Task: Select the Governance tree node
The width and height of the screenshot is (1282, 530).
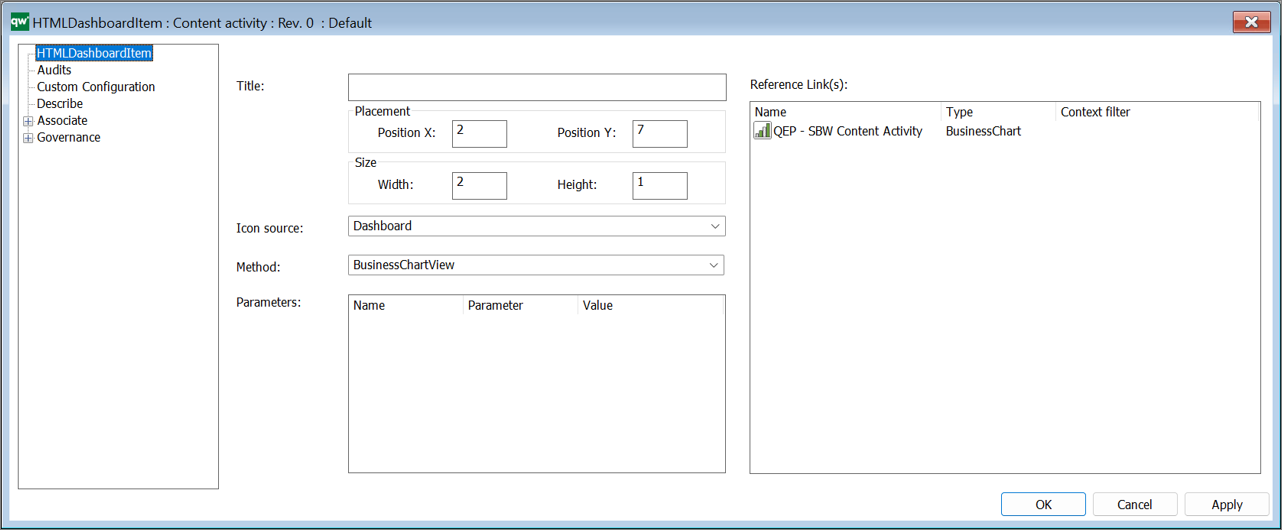Action: pyautogui.click(x=68, y=138)
